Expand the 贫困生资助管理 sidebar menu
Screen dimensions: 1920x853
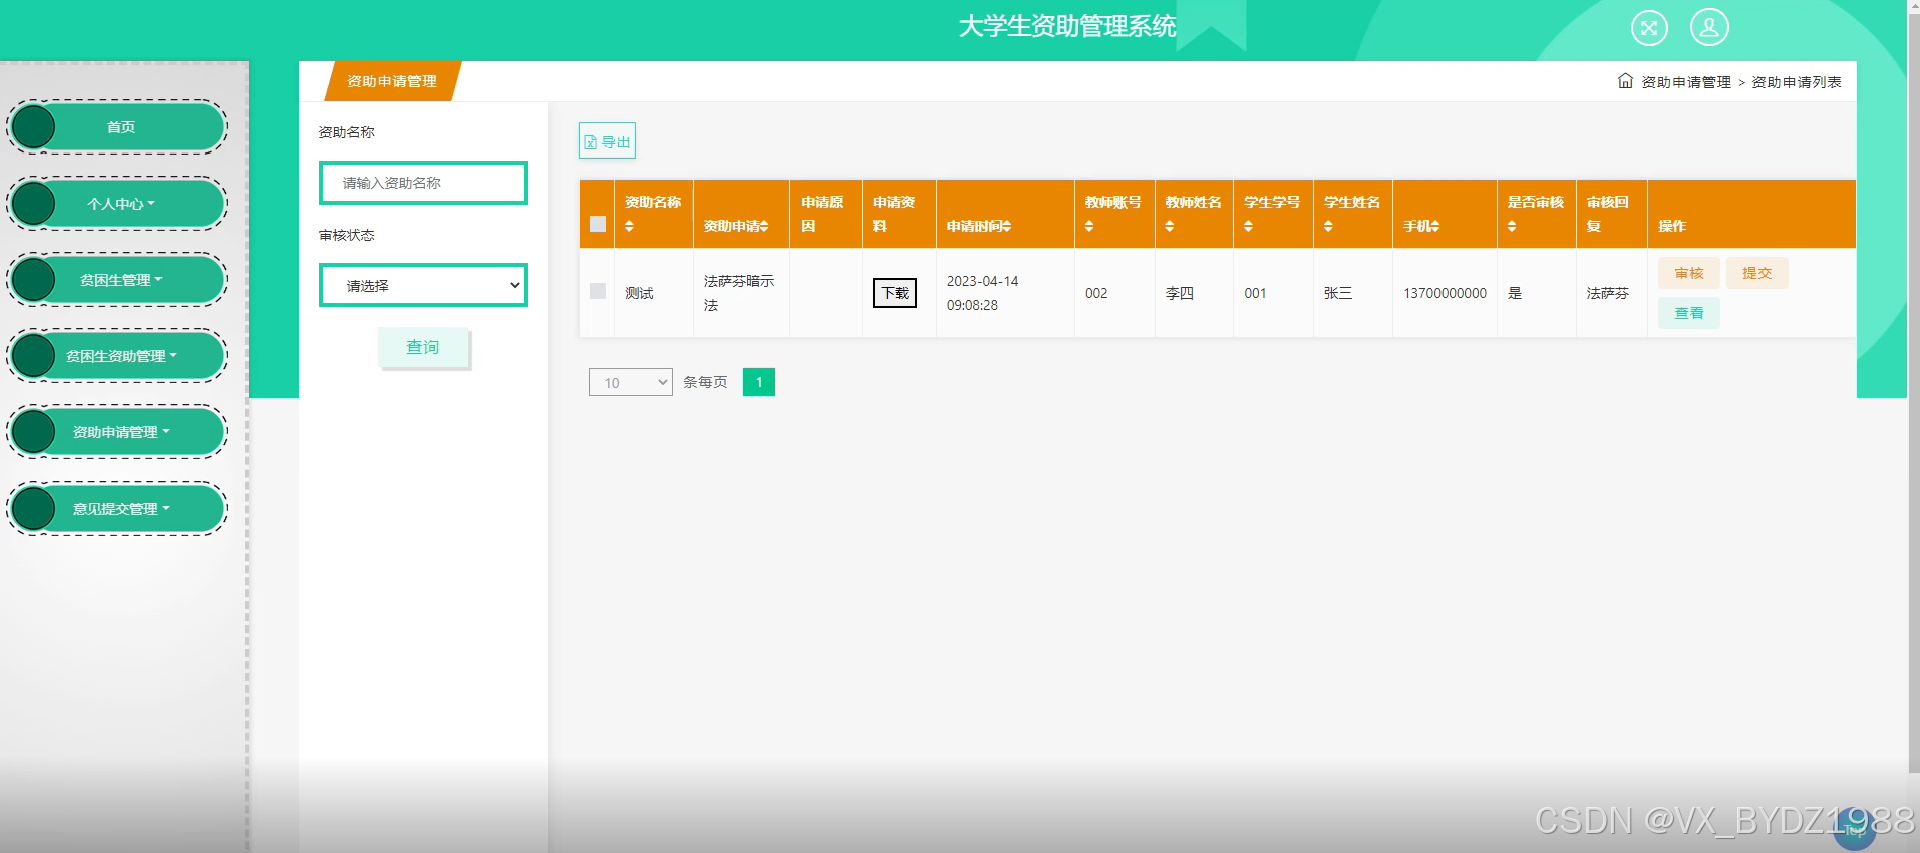tap(117, 356)
